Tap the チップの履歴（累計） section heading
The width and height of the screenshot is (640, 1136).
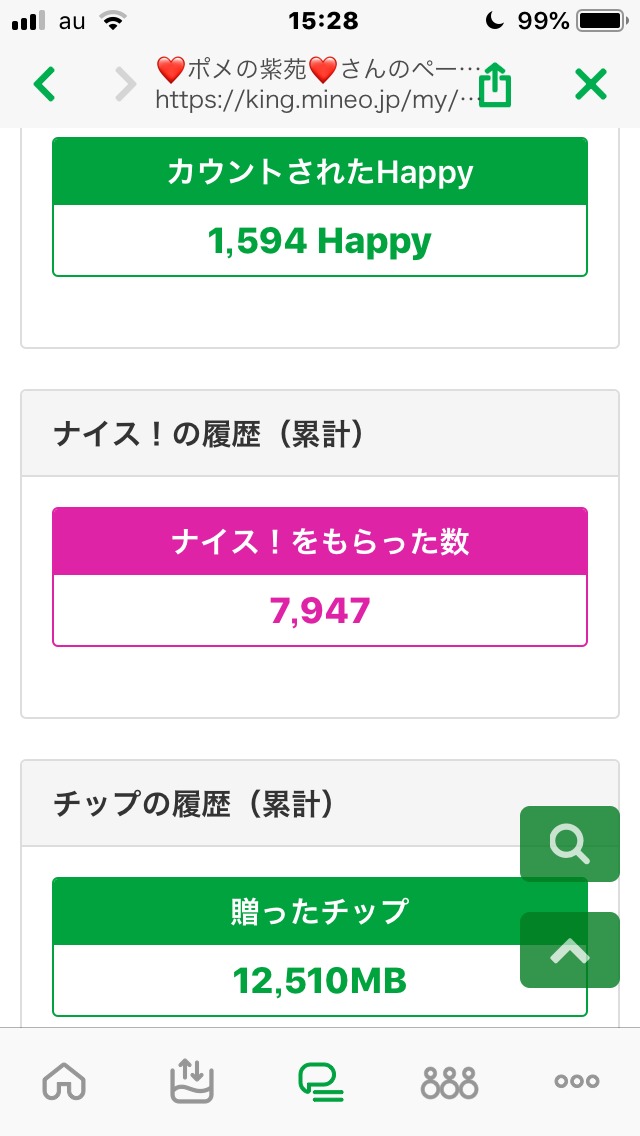193,805
